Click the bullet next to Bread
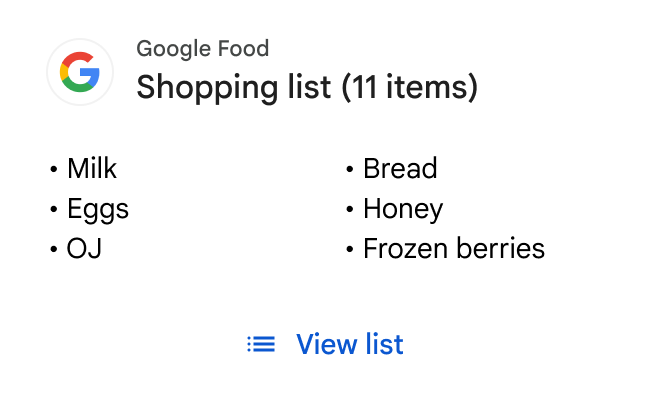 [x=349, y=170]
